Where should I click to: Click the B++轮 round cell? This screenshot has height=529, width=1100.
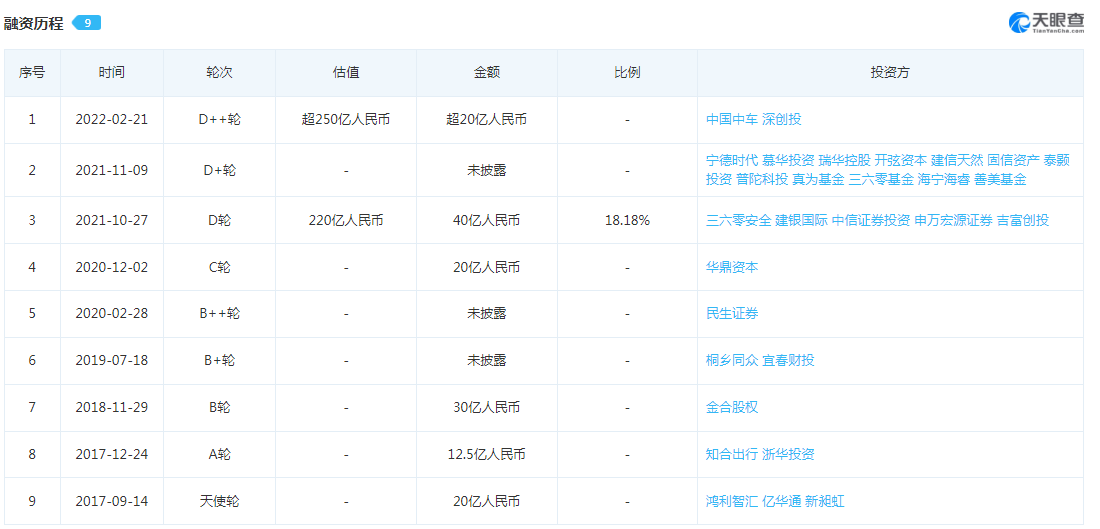(219, 314)
